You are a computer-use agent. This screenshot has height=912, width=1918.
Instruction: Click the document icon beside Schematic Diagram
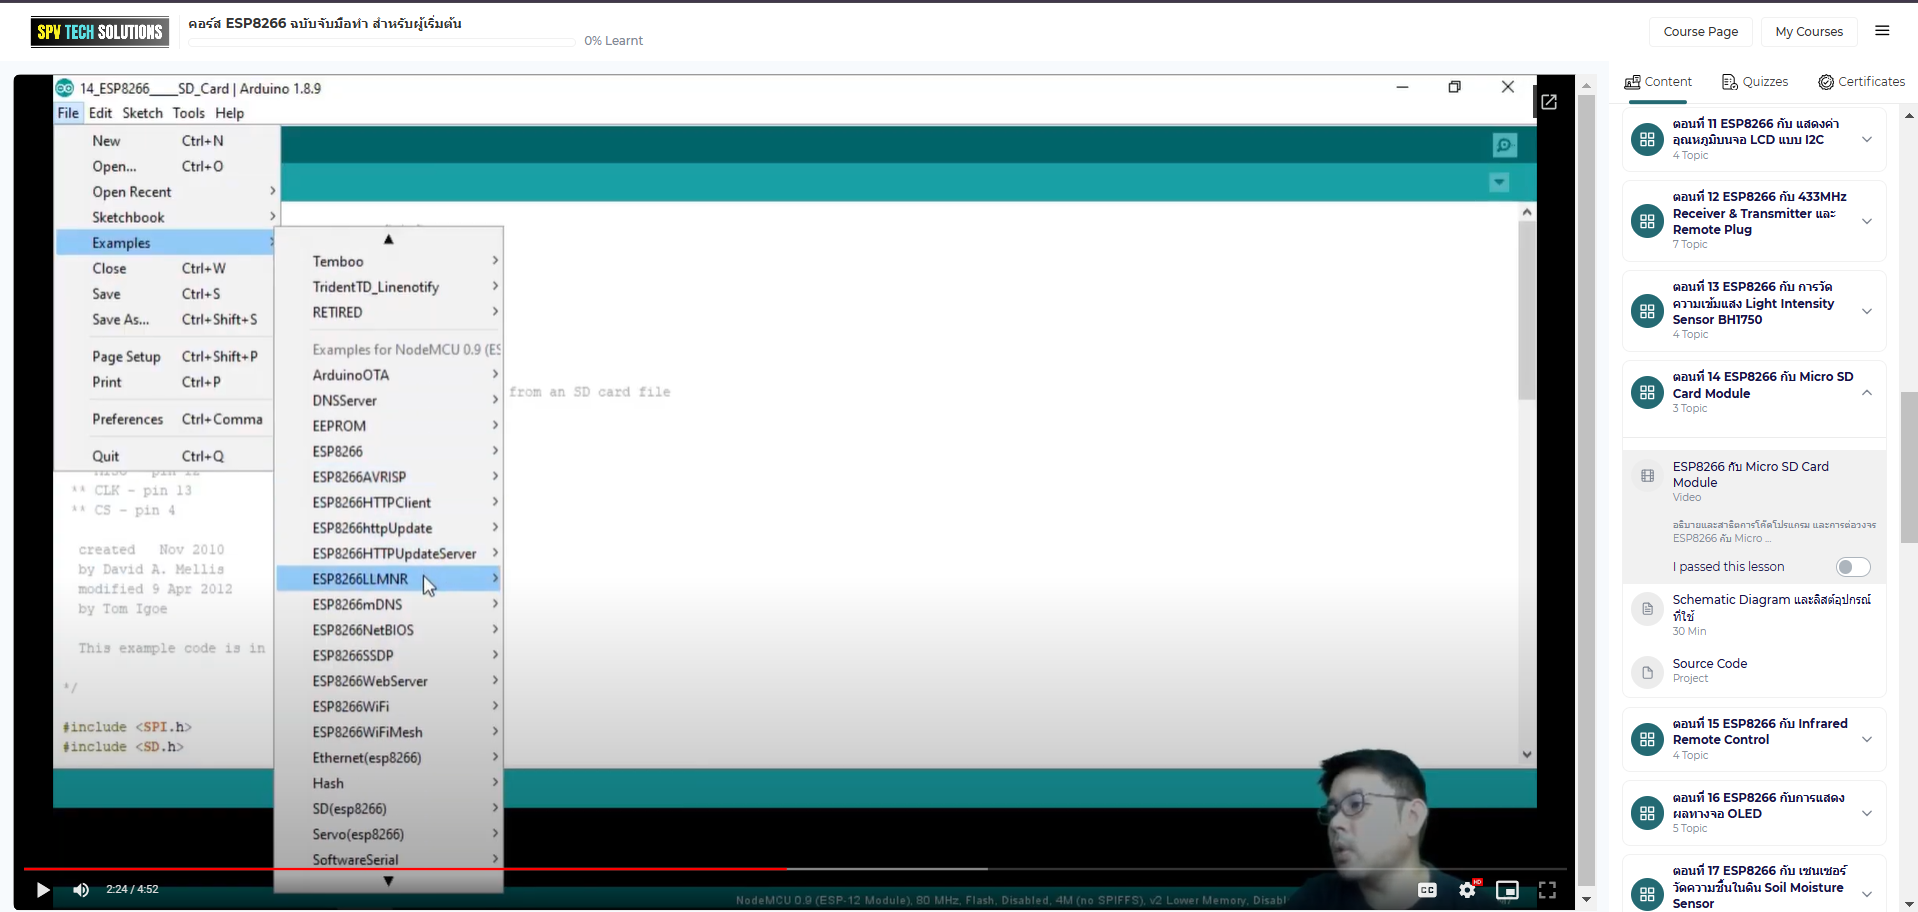pos(1647,608)
